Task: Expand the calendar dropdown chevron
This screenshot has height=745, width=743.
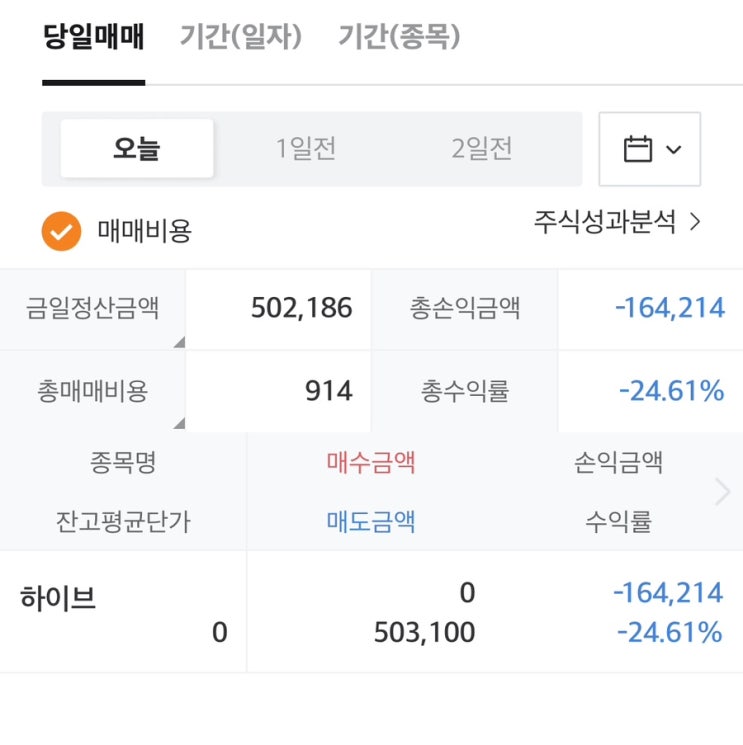Action: pos(673,150)
